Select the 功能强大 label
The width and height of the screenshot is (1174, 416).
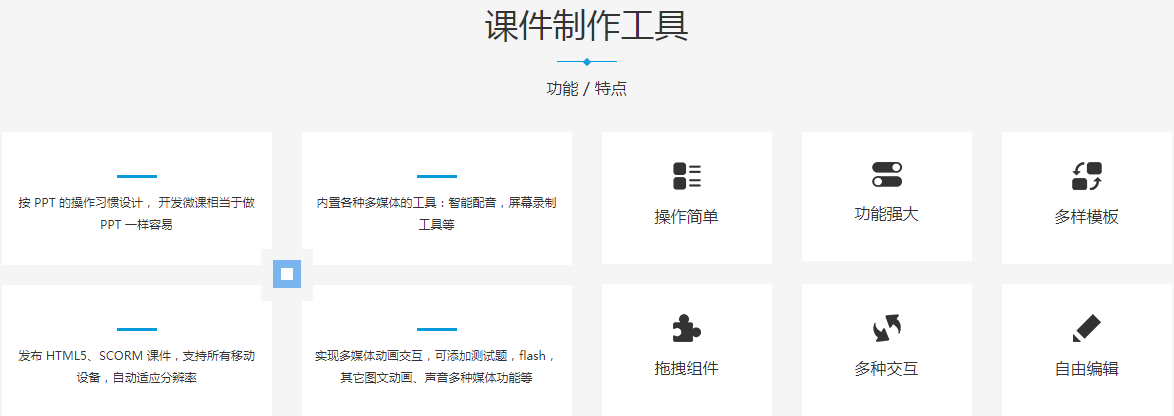point(886,214)
